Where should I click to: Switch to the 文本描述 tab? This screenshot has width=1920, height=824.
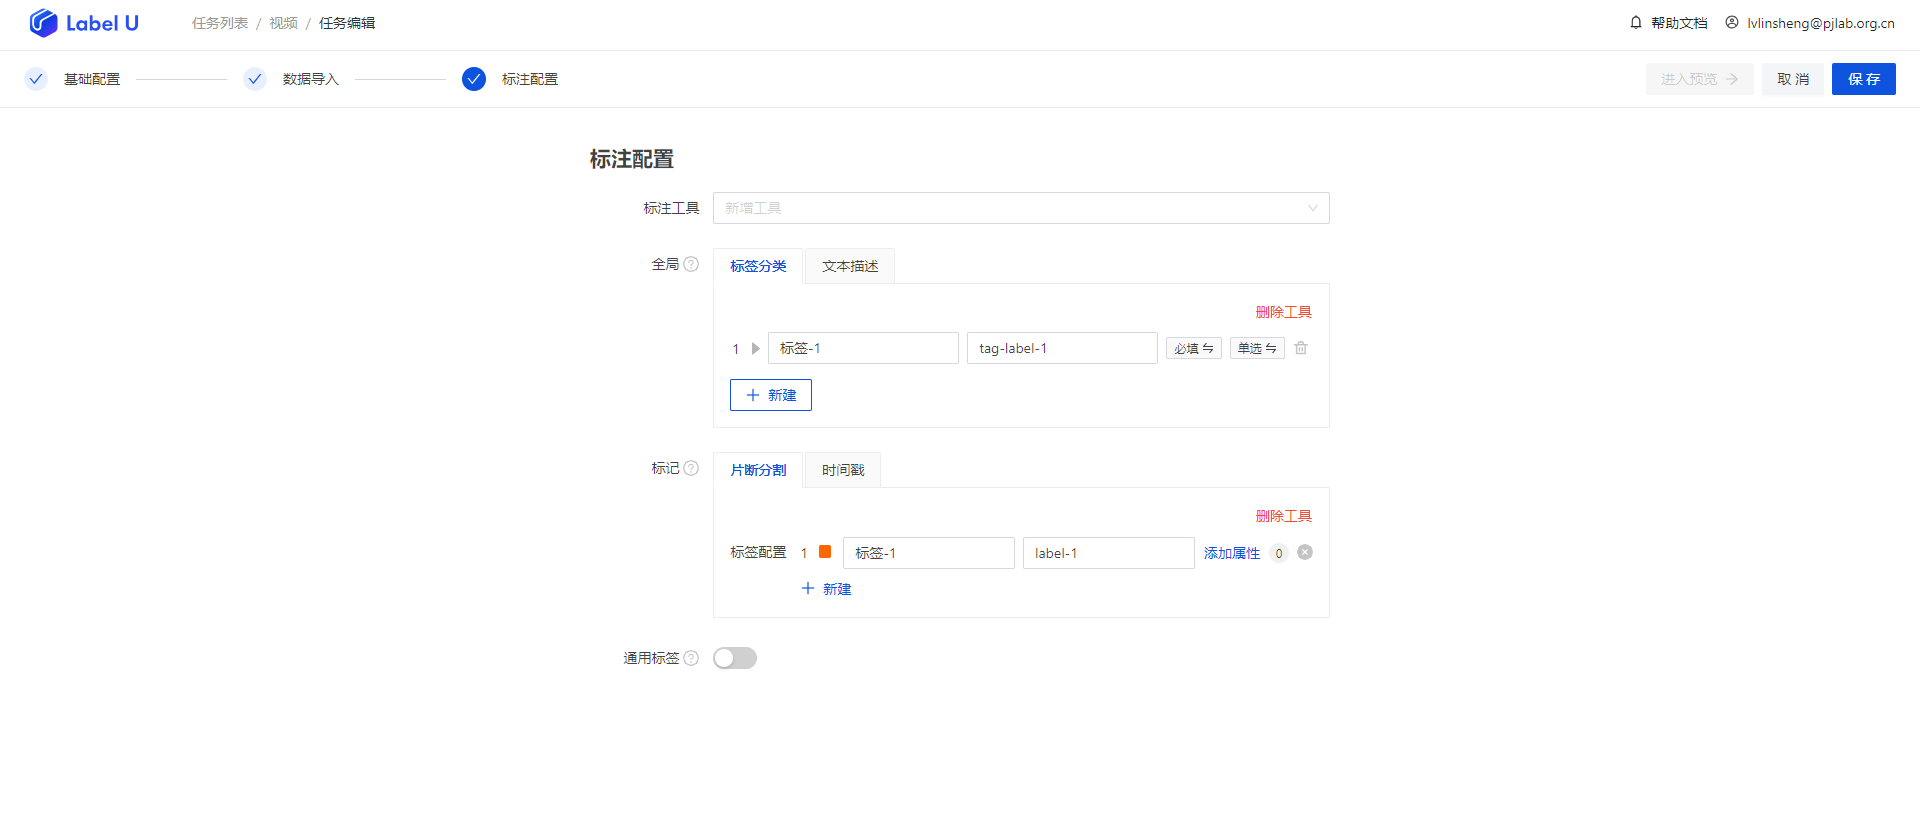coord(850,266)
